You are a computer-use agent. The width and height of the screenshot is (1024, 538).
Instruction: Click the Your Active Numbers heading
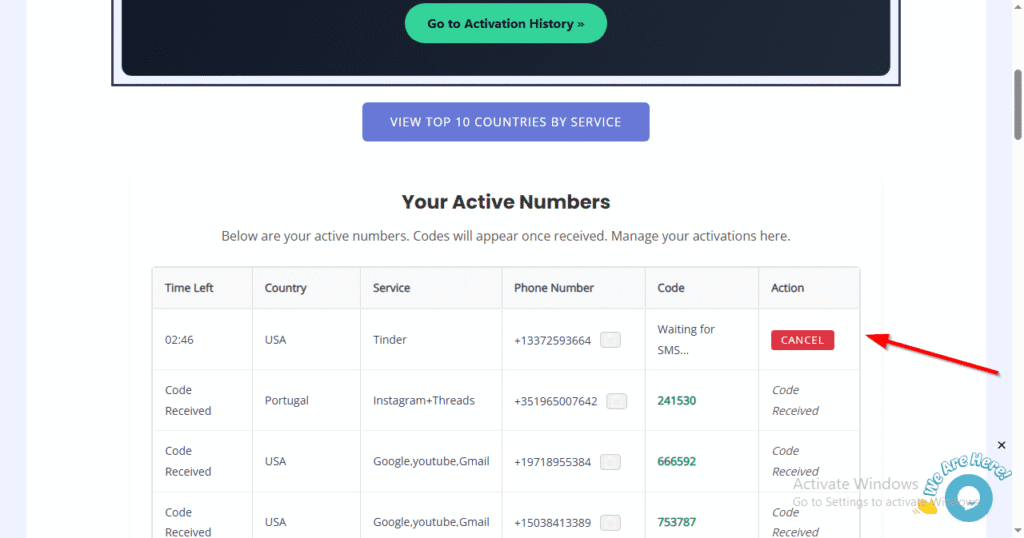tap(506, 202)
